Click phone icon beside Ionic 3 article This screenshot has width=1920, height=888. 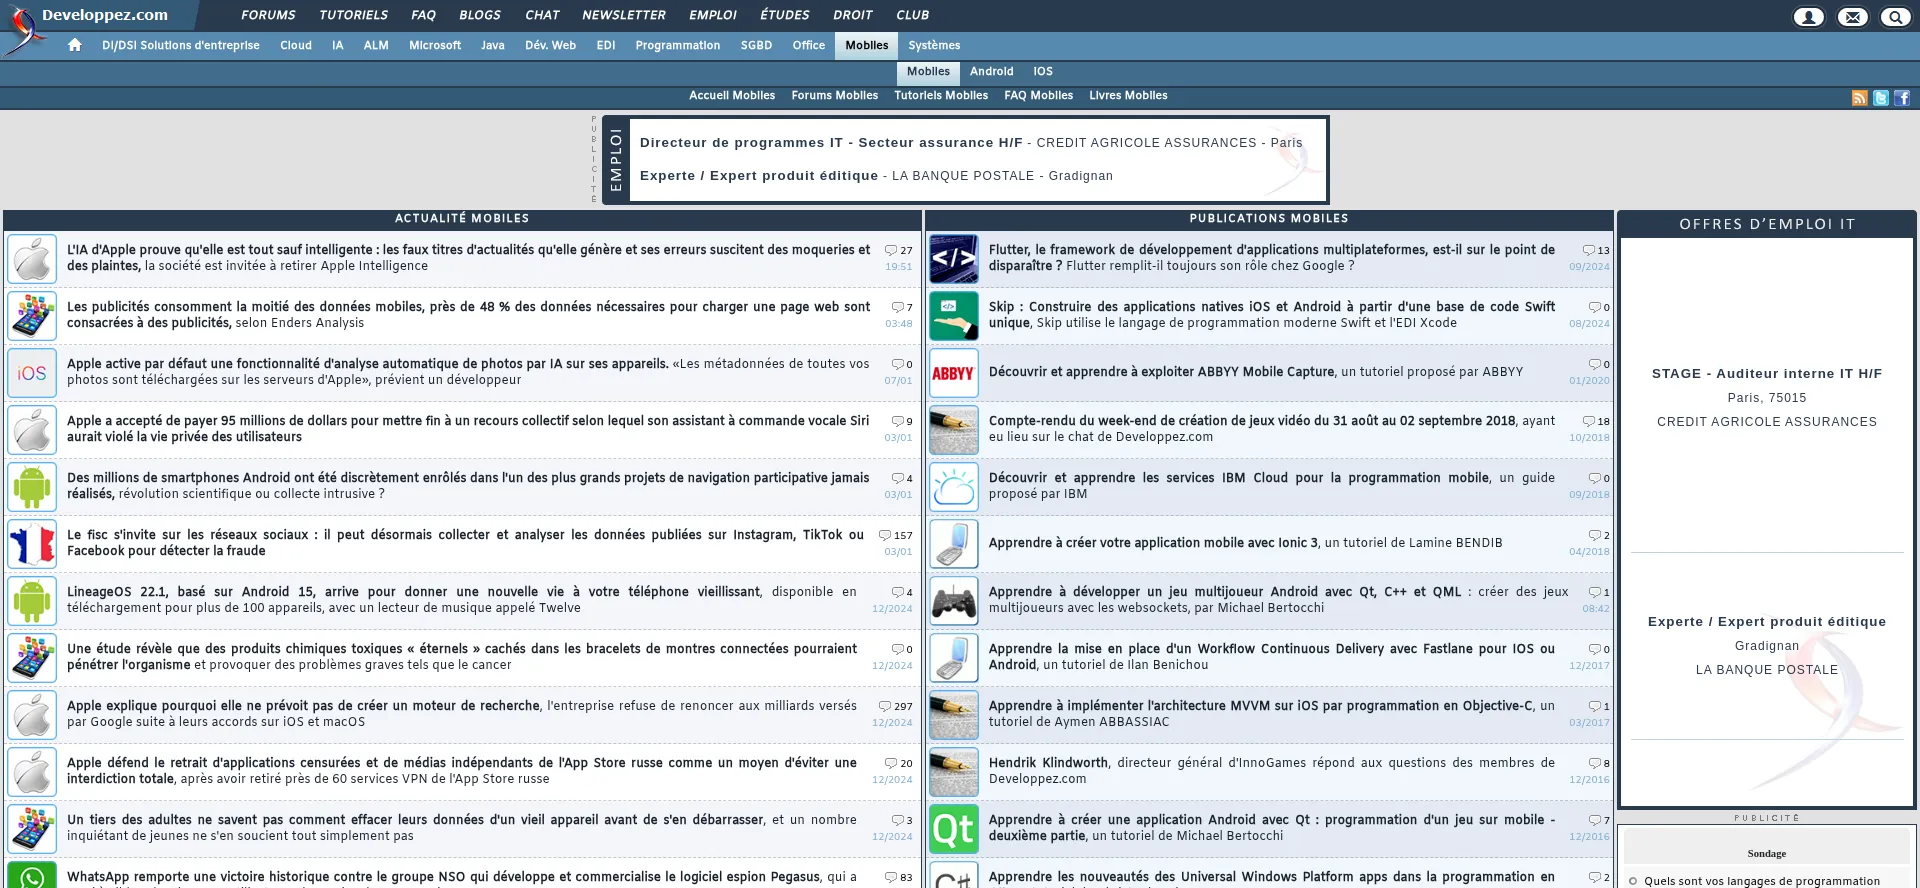[x=954, y=544]
